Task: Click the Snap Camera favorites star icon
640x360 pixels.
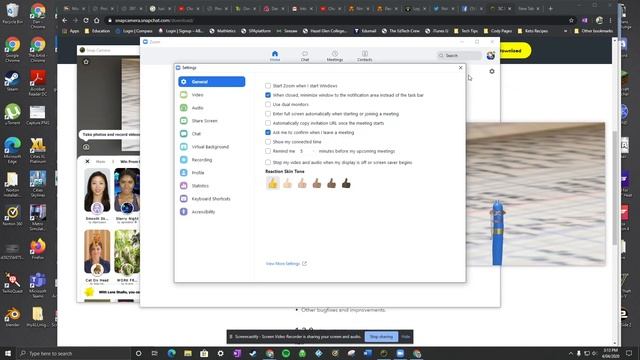Action: (86, 62)
